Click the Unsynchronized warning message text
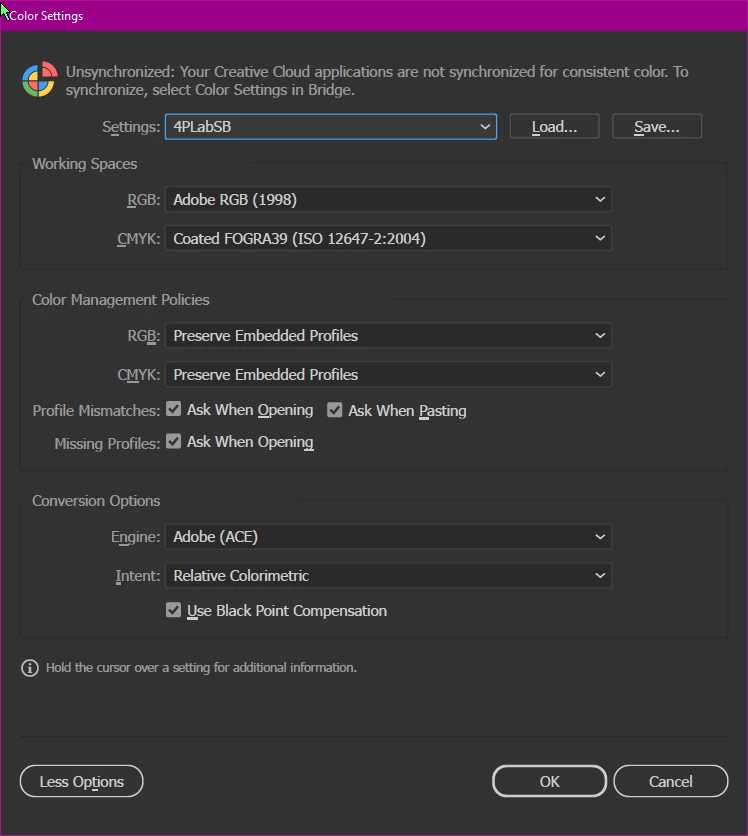This screenshot has width=748, height=836. point(377,81)
